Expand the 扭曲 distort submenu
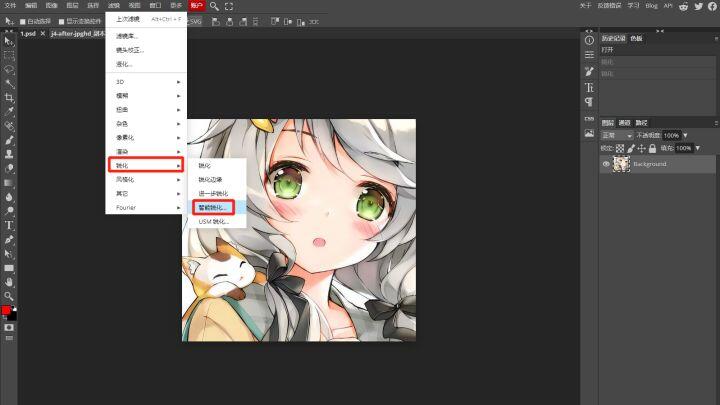Screen dimensions: 720x405 coord(146,110)
